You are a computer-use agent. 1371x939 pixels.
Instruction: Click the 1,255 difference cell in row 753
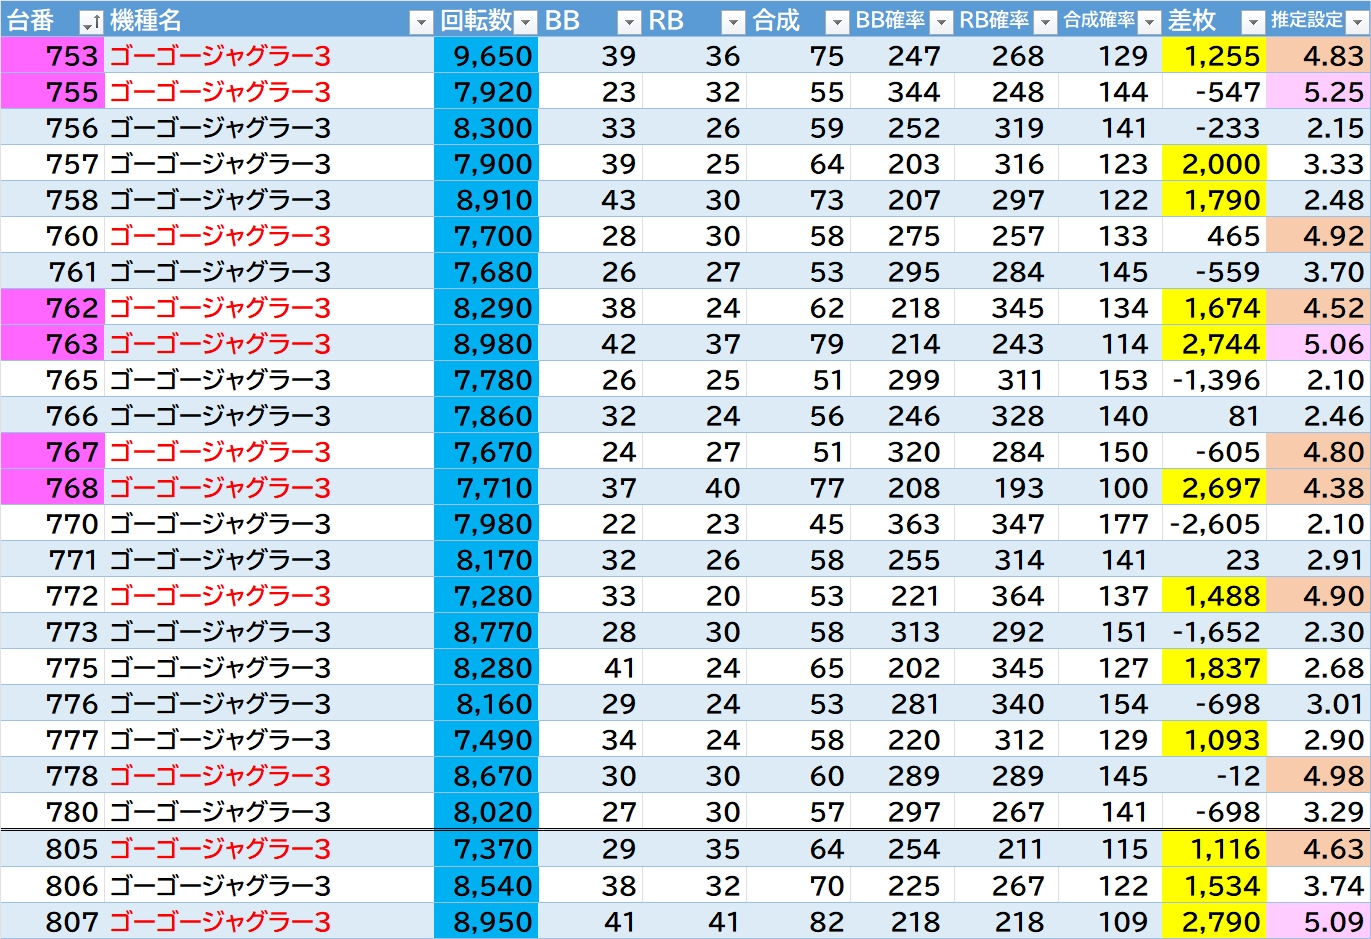tap(1215, 56)
